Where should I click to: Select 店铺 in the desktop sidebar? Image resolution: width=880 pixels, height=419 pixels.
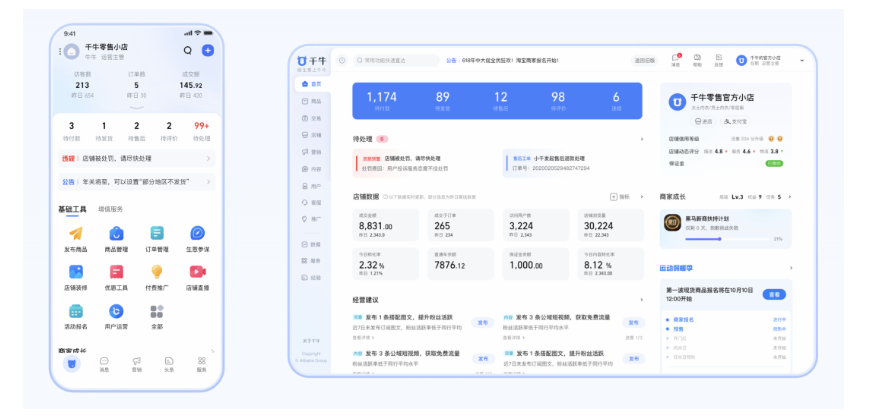pyautogui.click(x=311, y=135)
